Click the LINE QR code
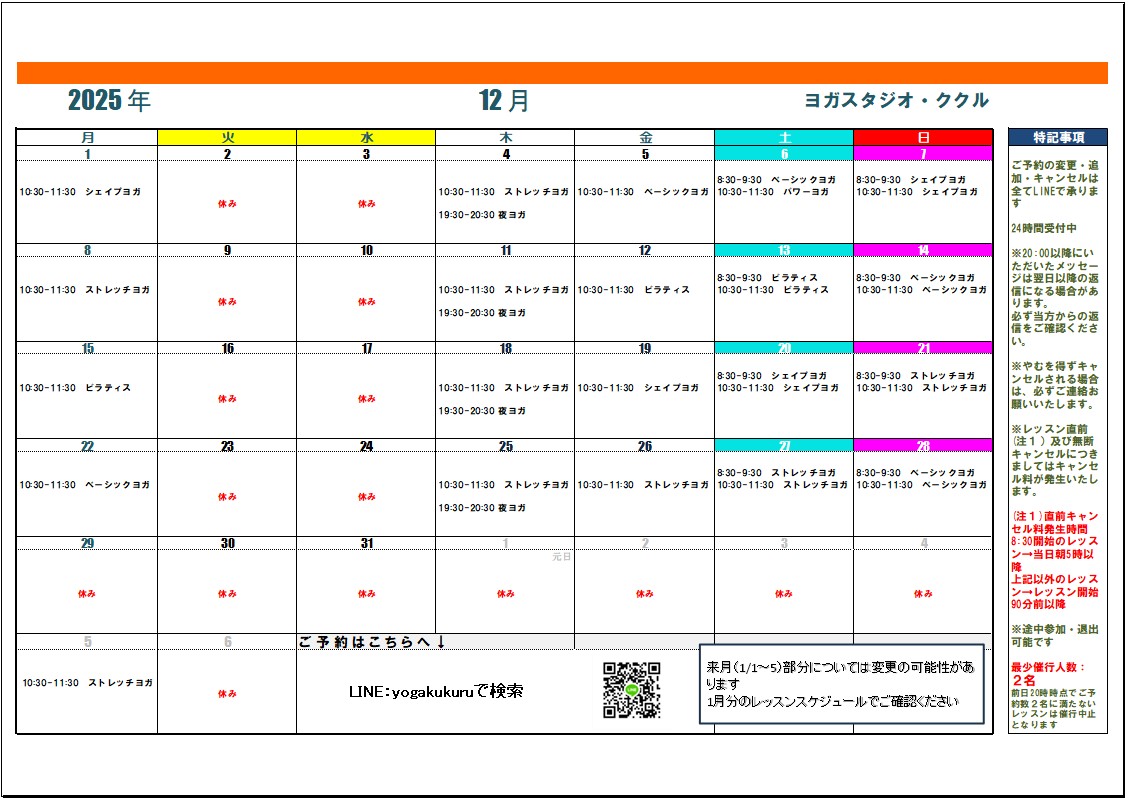 click(x=631, y=690)
